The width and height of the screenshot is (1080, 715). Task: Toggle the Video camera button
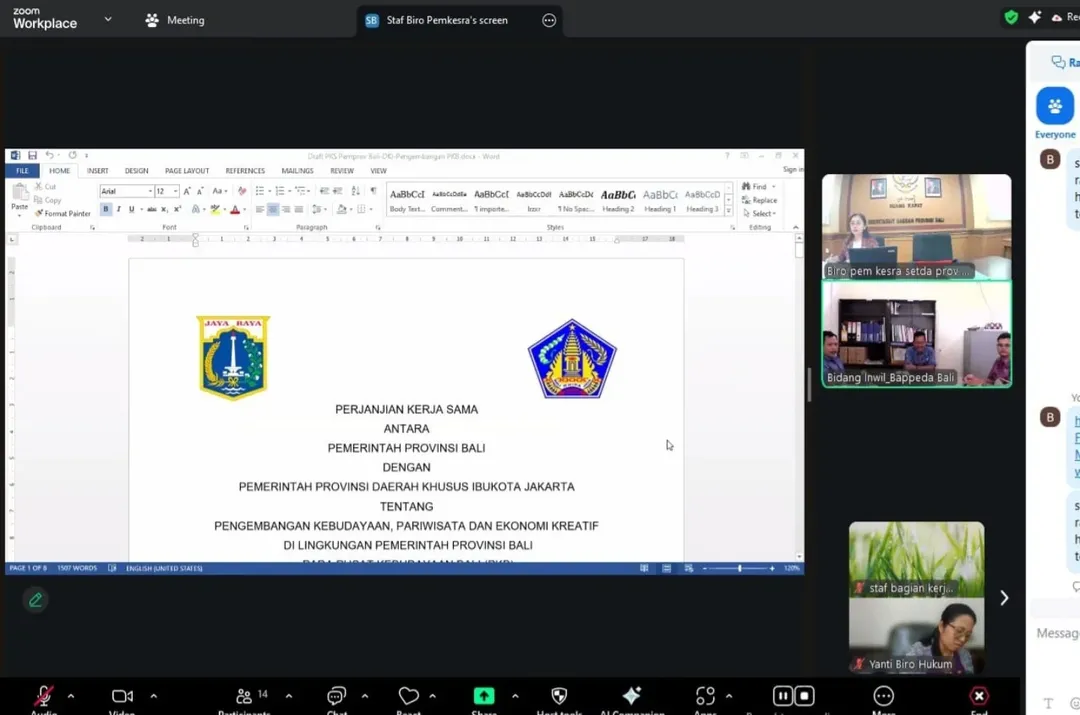pos(122,696)
